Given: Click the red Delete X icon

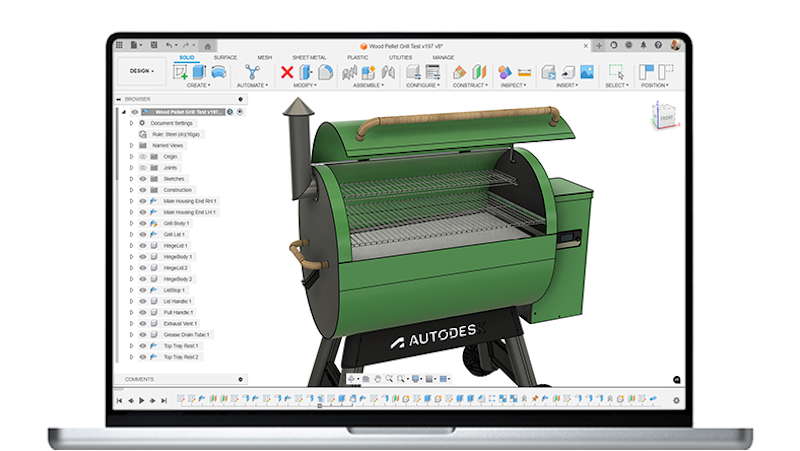Looking at the screenshot, I should click(287, 72).
